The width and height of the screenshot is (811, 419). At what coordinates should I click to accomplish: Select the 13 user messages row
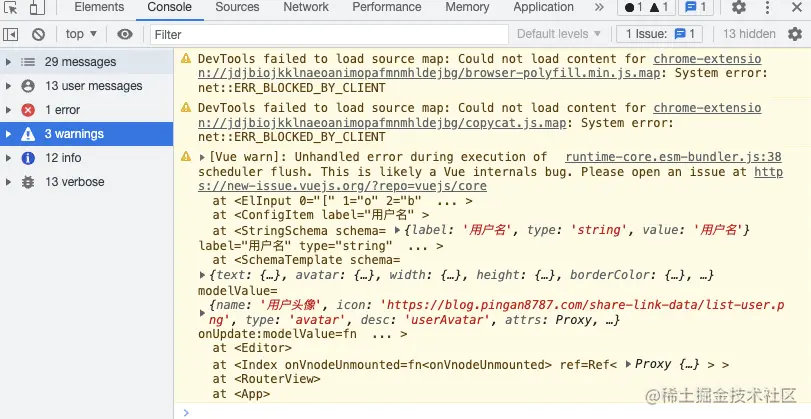tap(86, 86)
